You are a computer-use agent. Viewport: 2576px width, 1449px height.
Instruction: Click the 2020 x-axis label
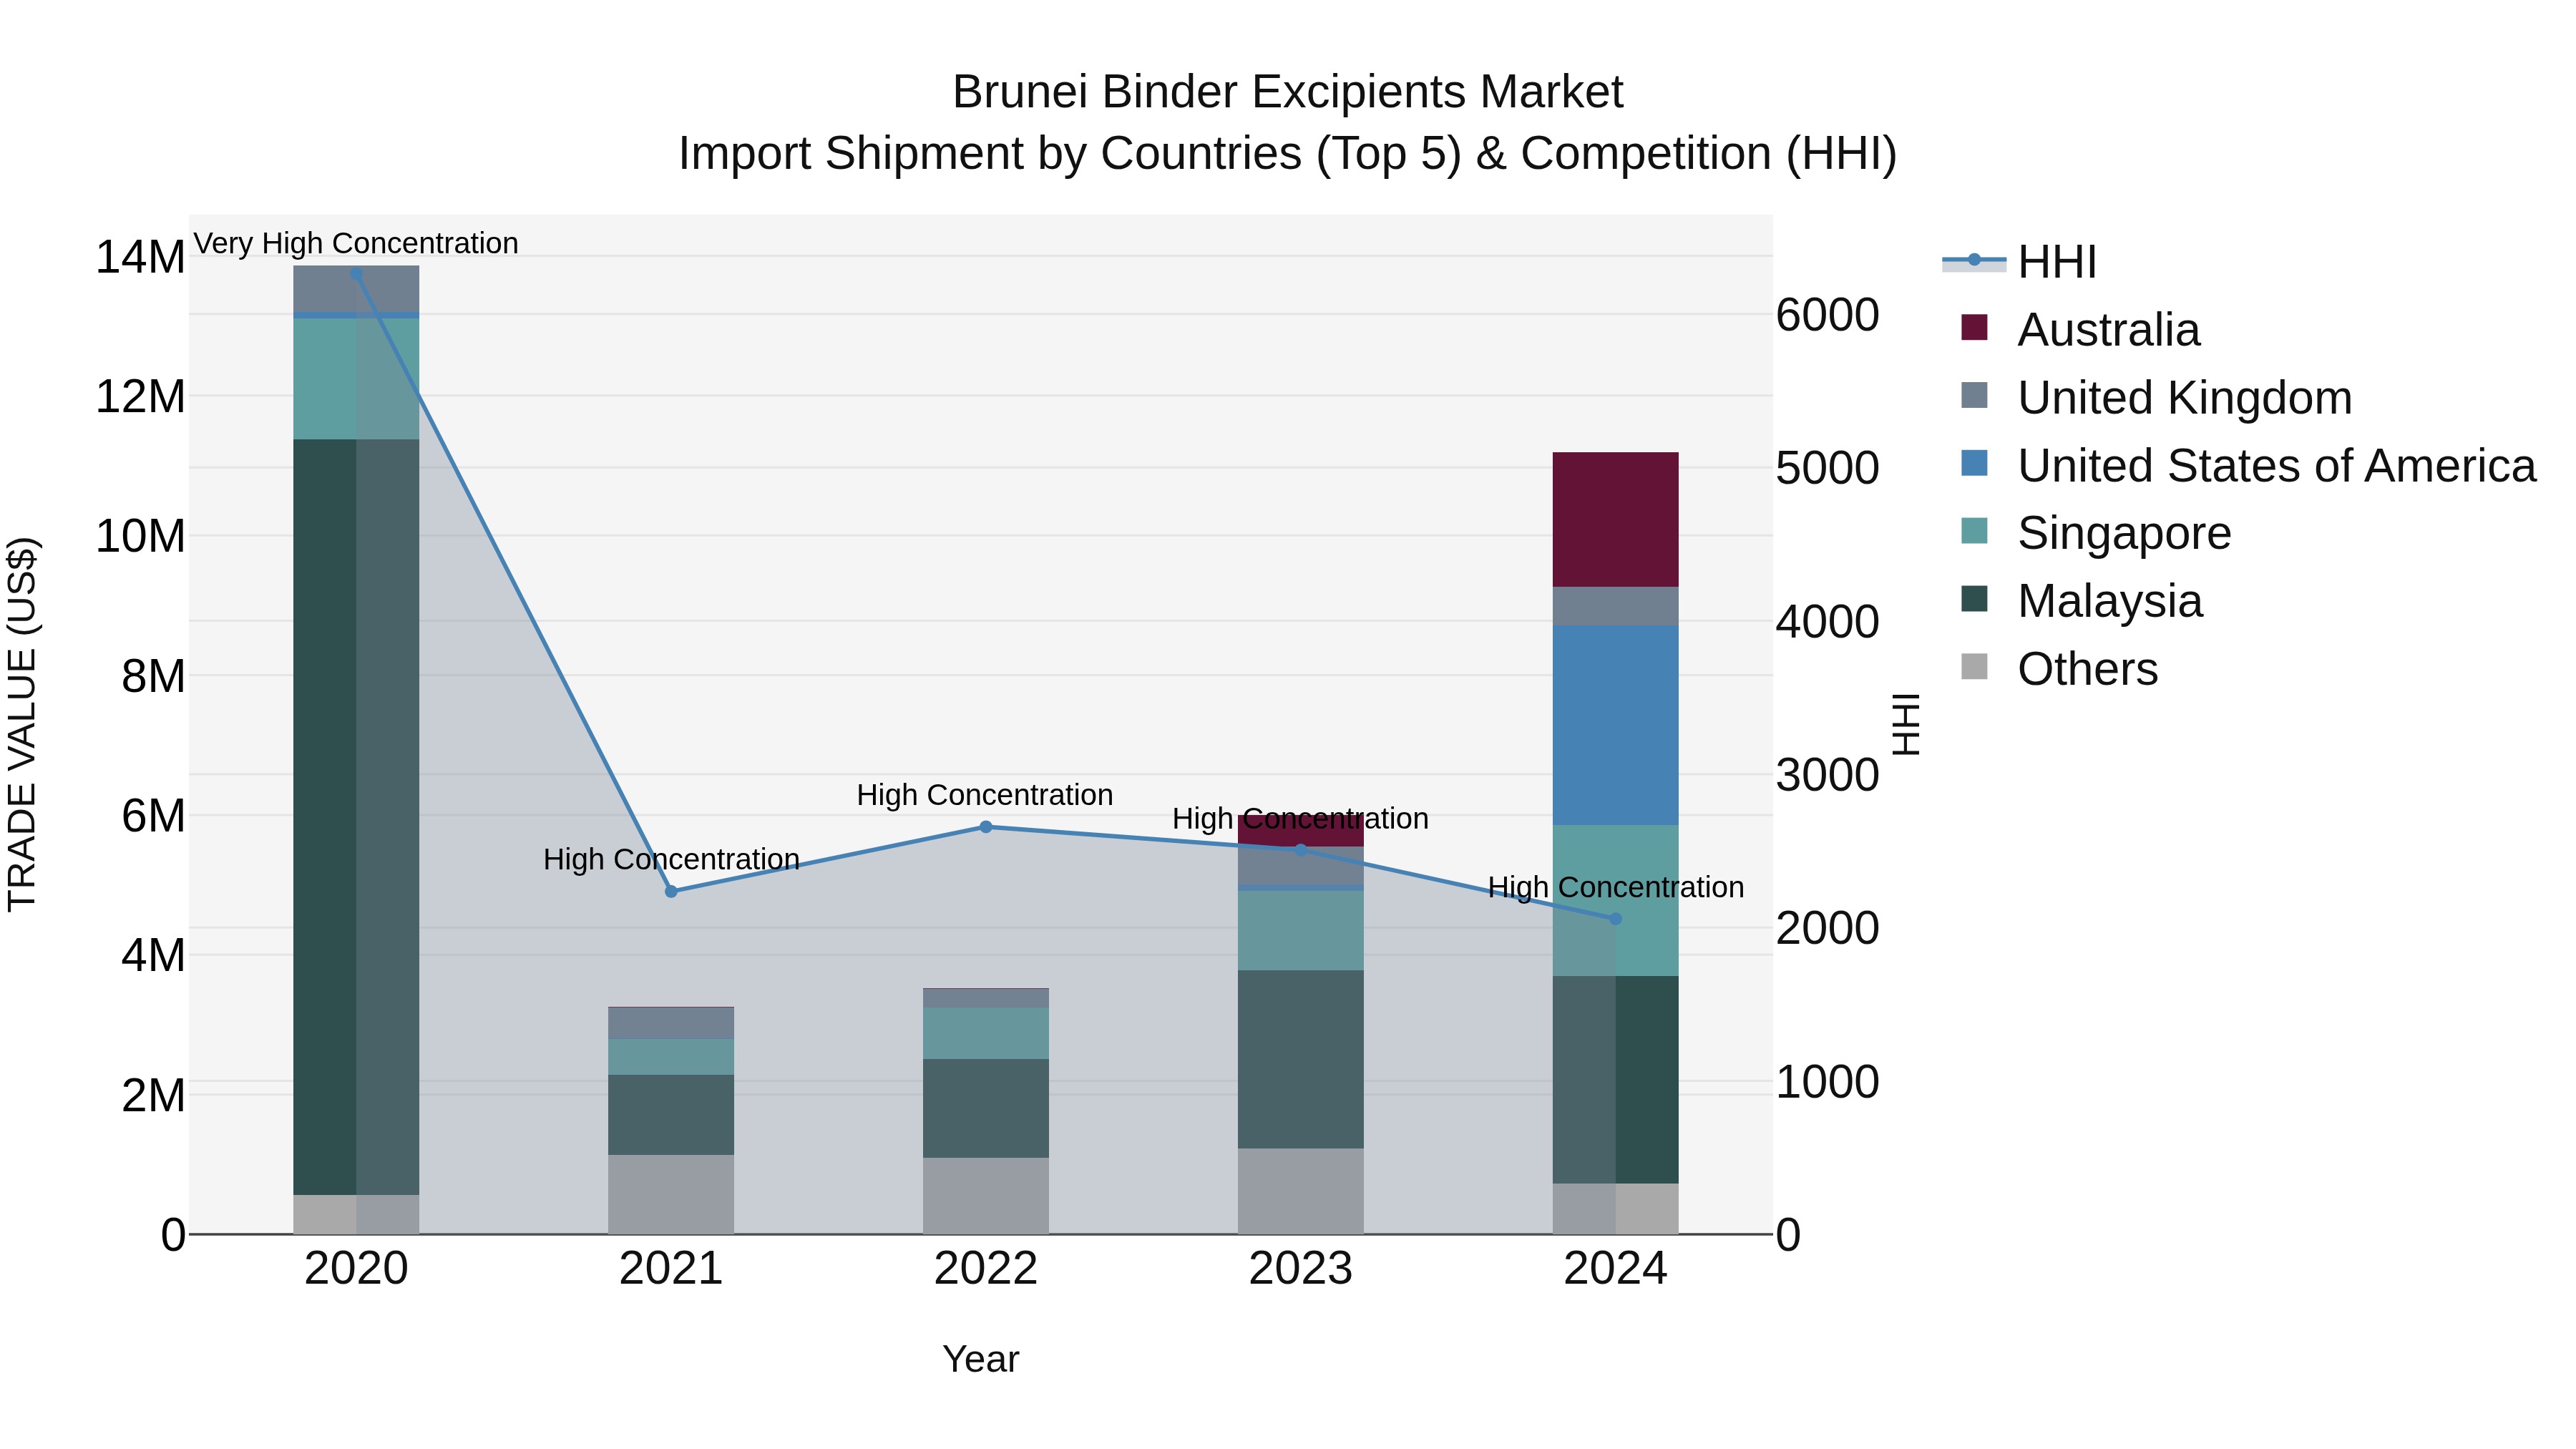(x=356, y=1269)
